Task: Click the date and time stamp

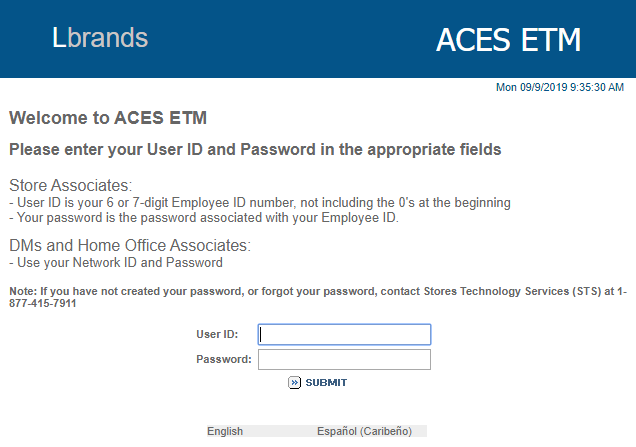Action: pos(560,87)
